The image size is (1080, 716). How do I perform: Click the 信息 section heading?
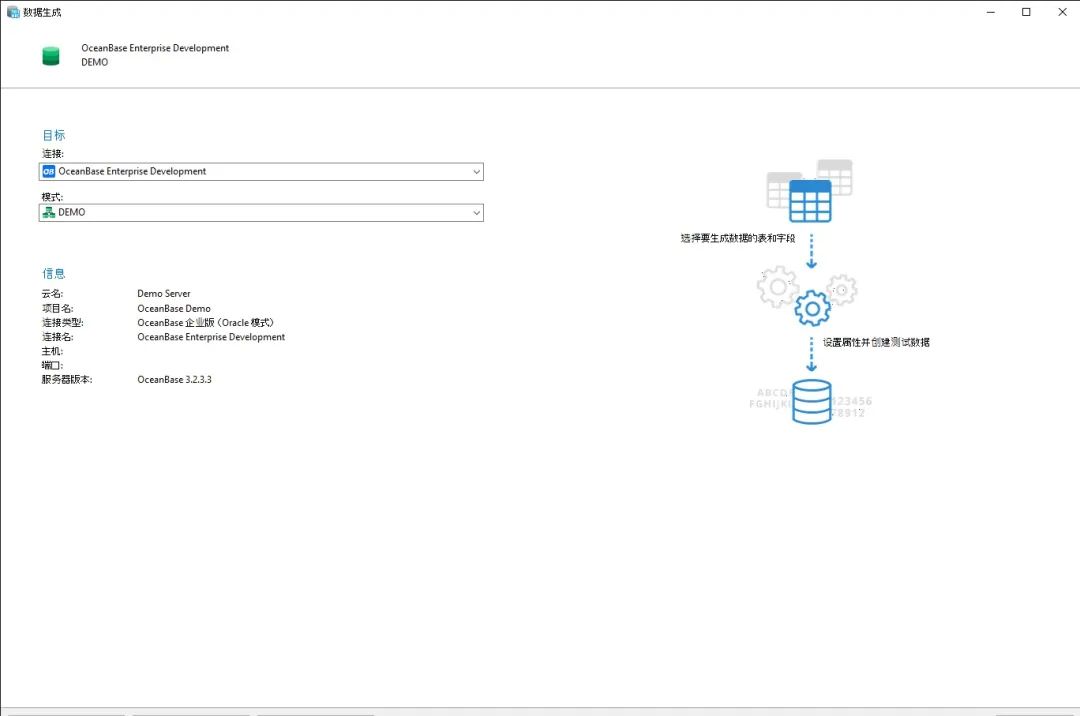[54, 273]
